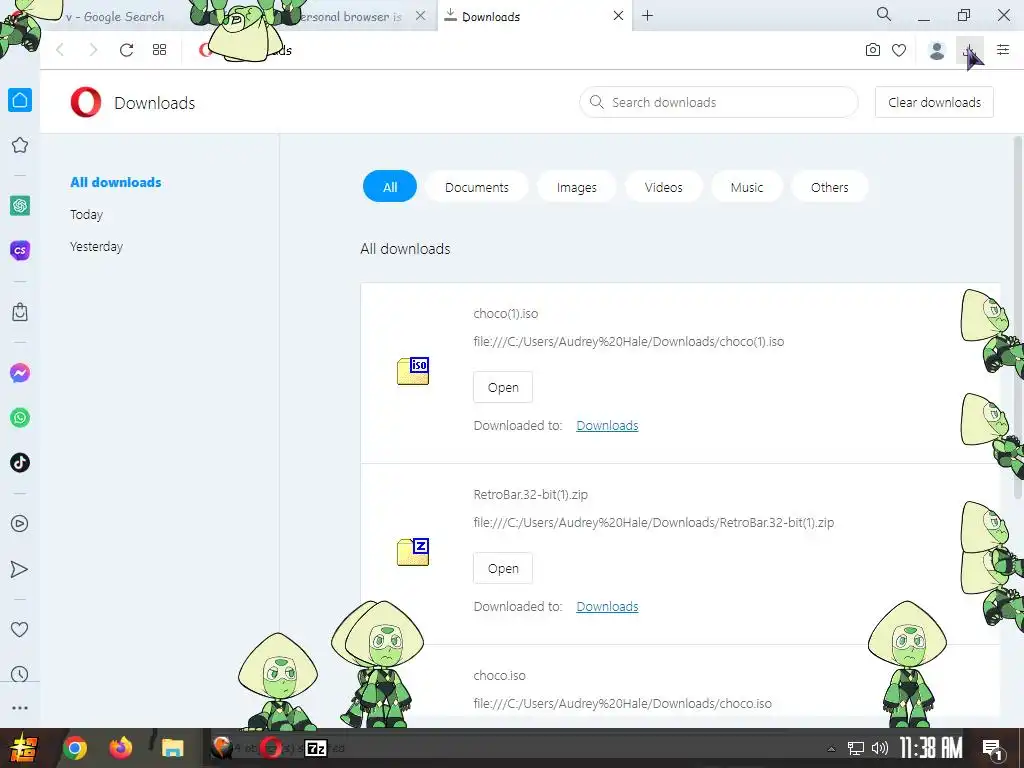Viewport: 1024px width, 768px height.
Task: Close the 'personal browser' tab
Action: [x=421, y=16]
